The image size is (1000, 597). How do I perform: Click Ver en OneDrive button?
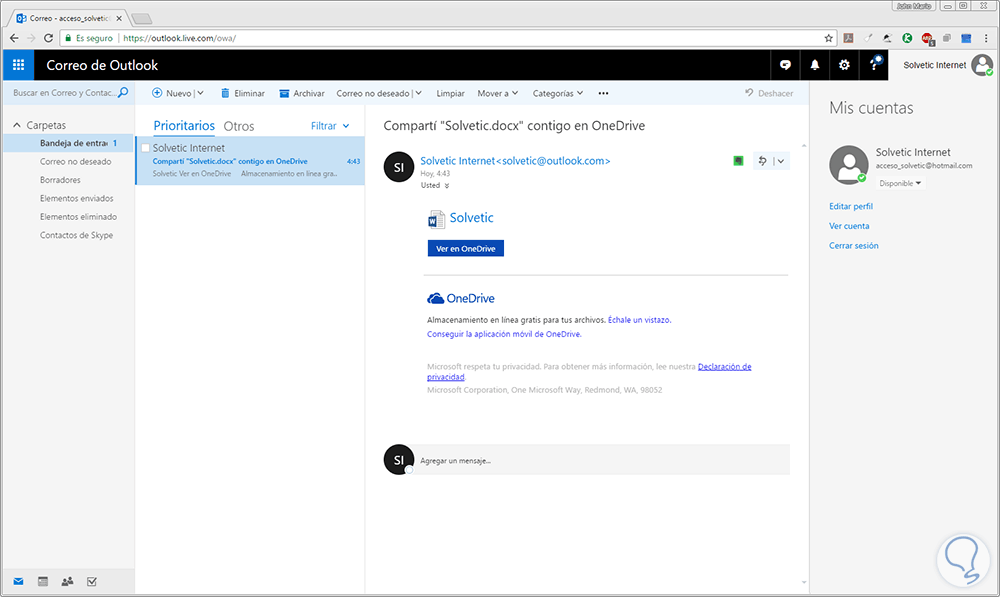coord(466,249)
